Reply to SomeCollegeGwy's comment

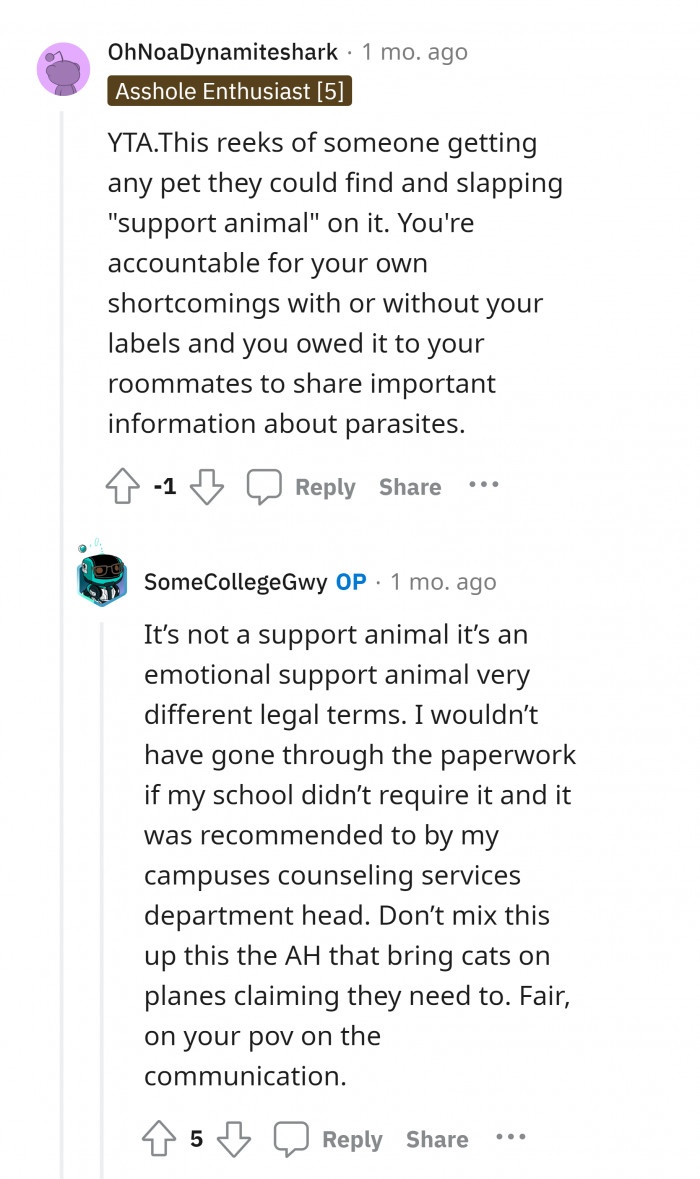(352, 1139)
